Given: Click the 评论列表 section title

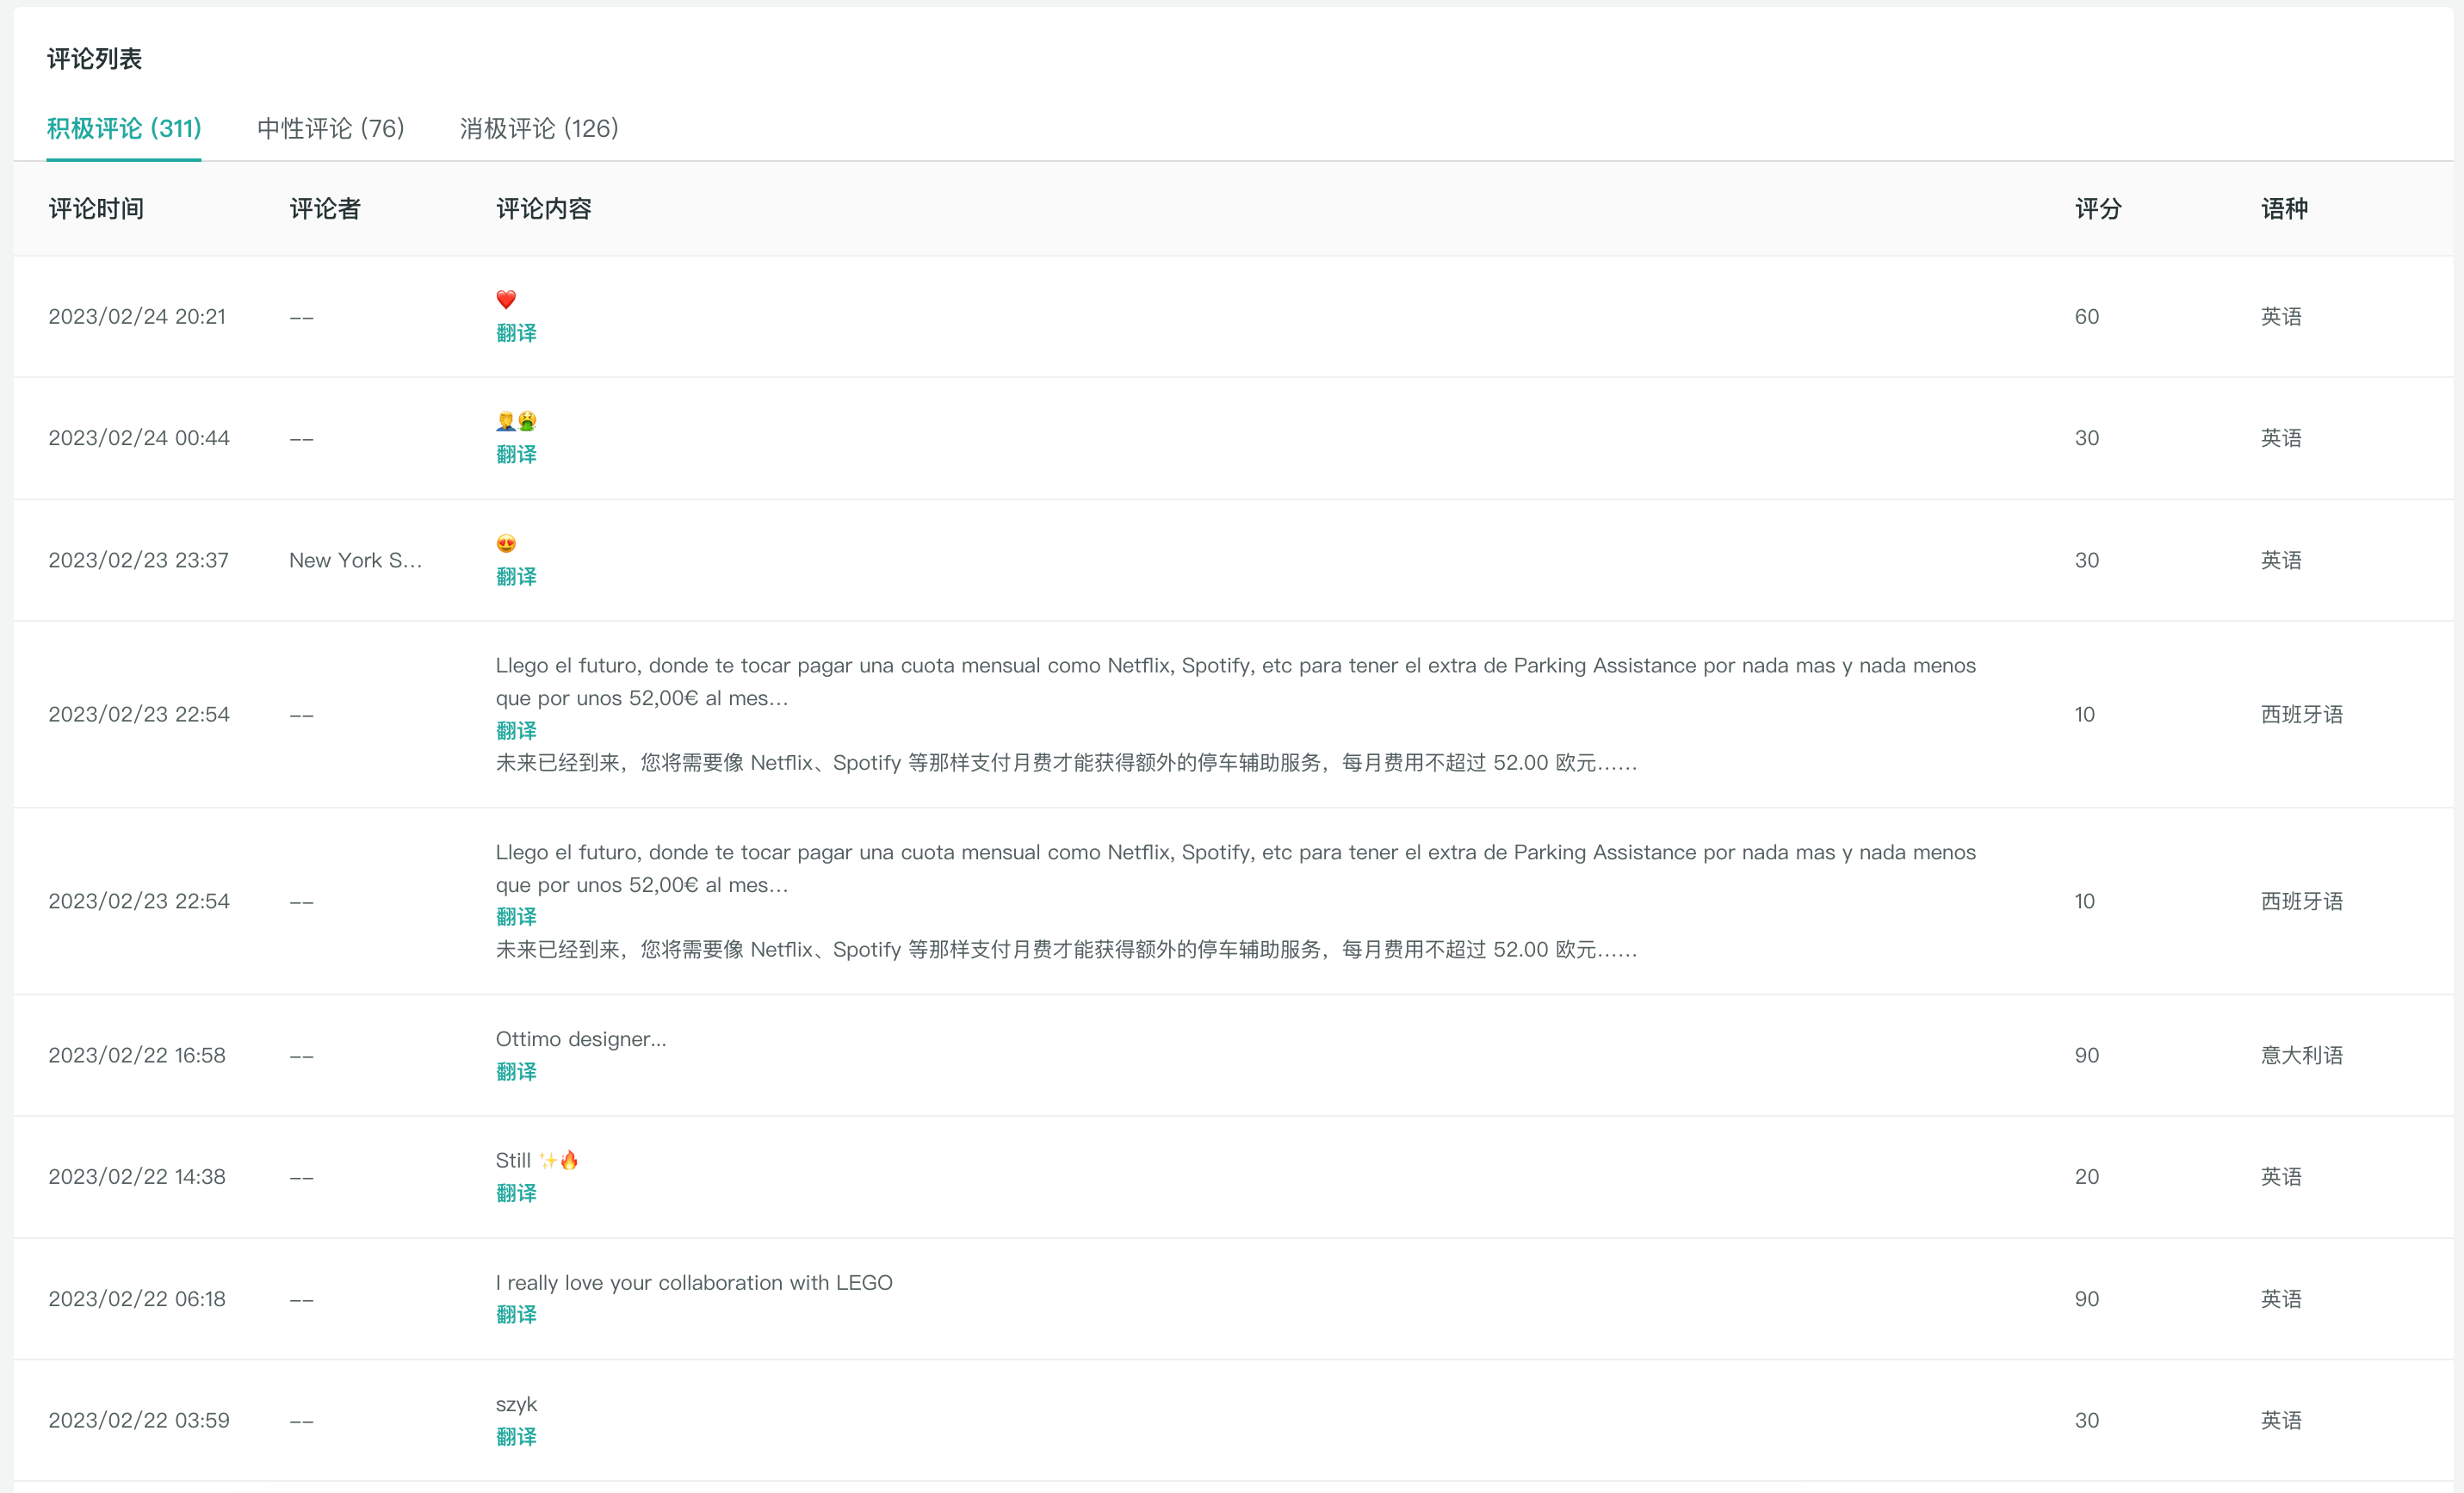Looking at the screenshot, I should 95,59.
